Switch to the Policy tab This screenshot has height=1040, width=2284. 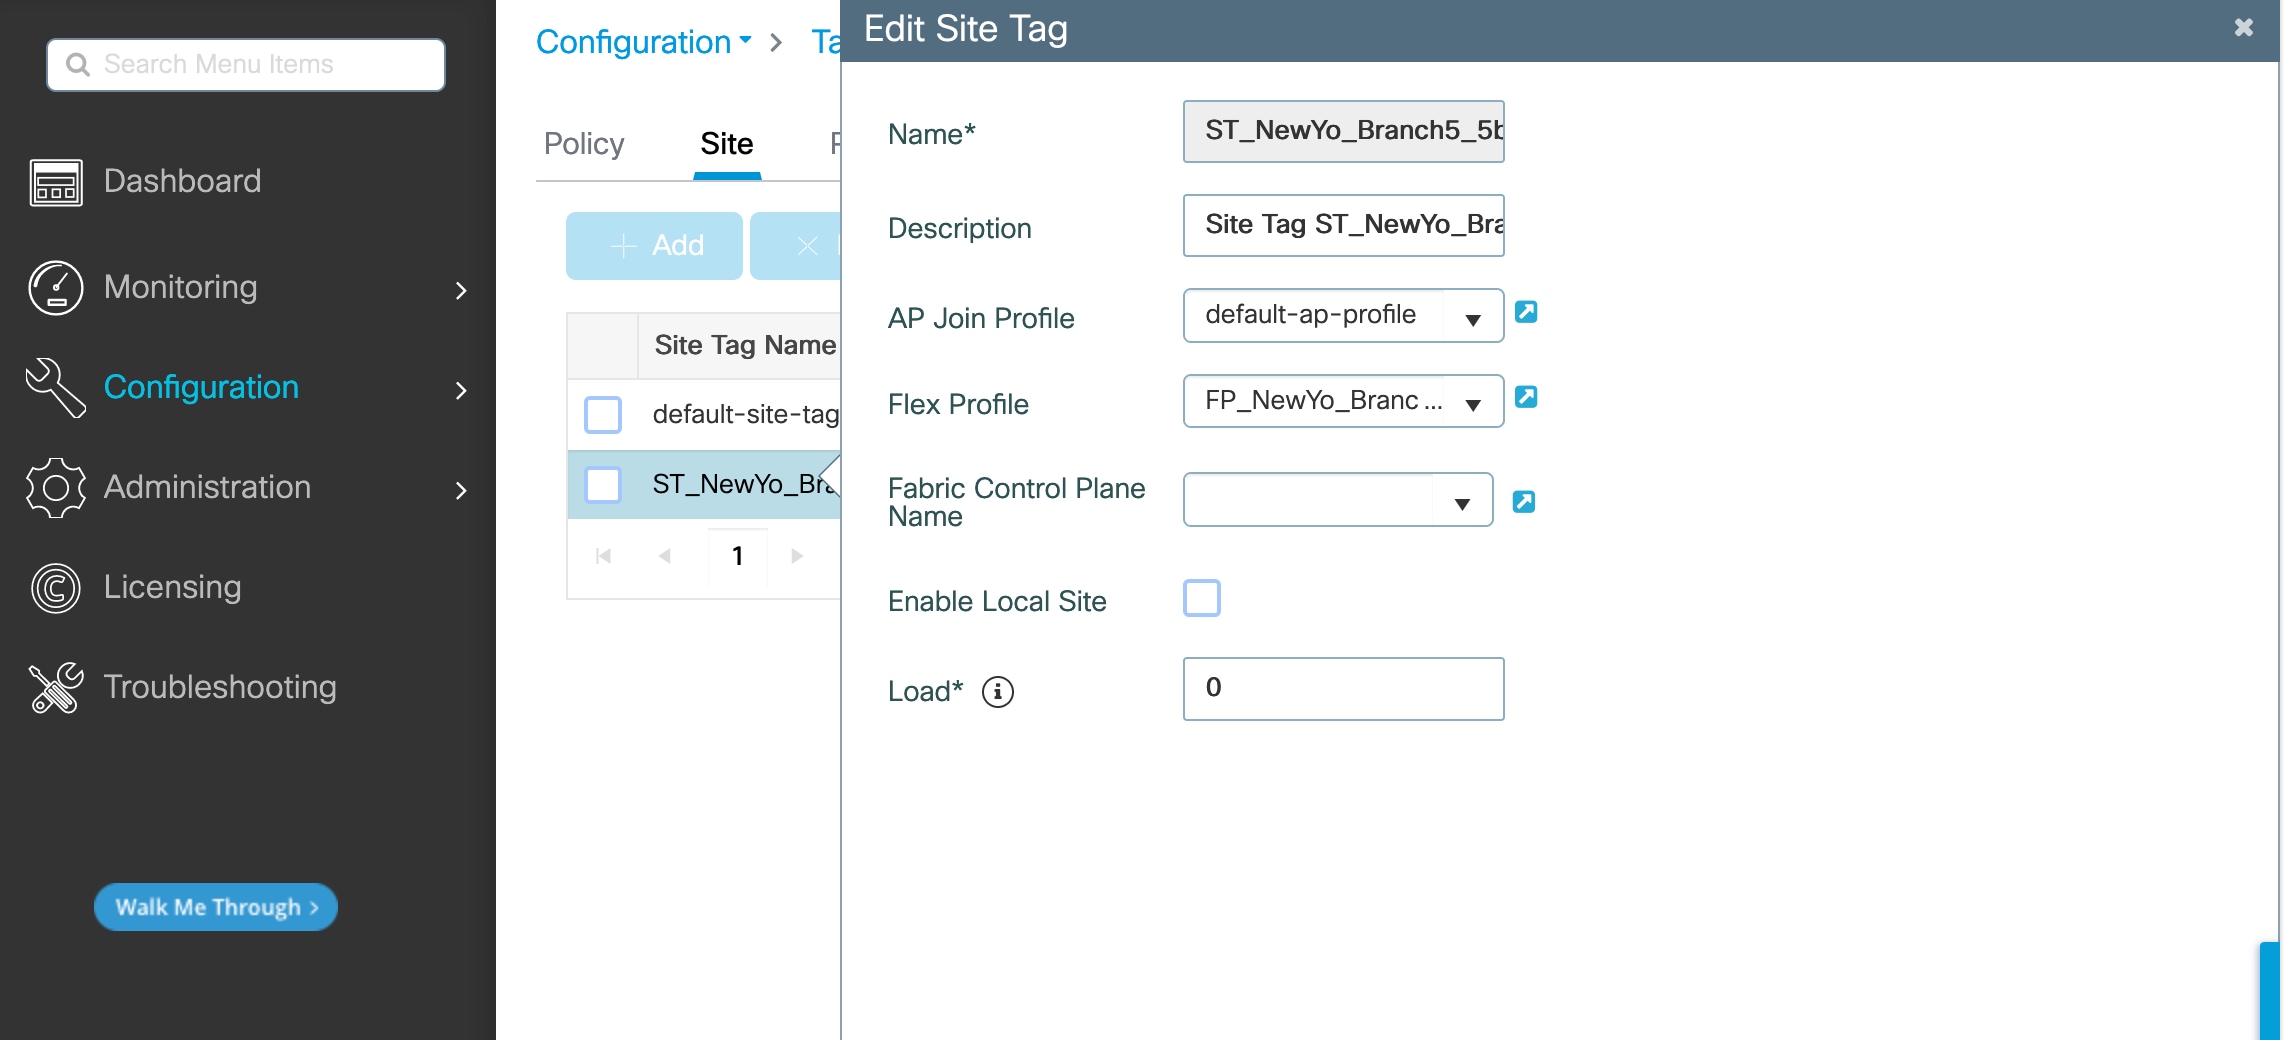tap(584, 144)
